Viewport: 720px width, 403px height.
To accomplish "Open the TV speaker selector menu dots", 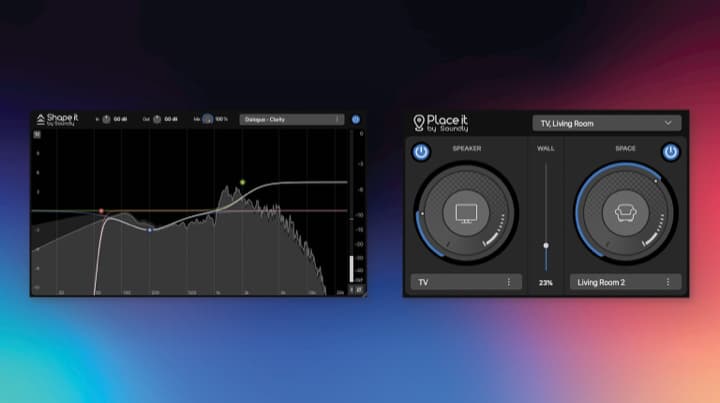I will tap(509, 282).
